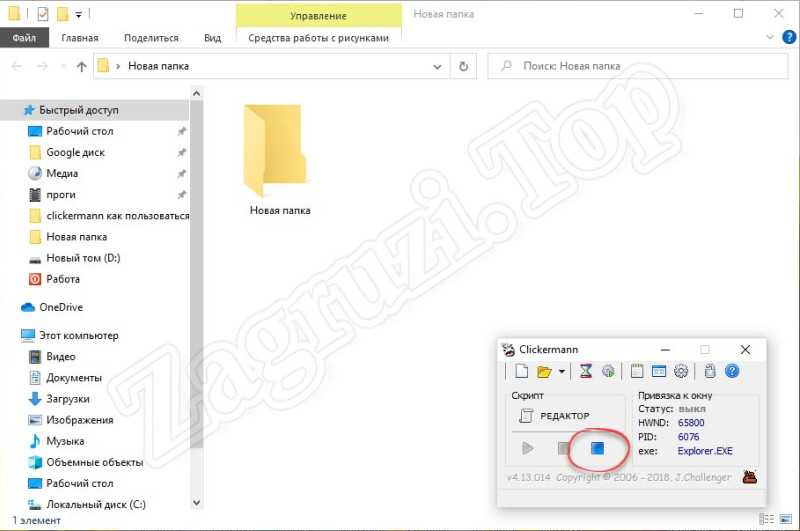Click the hourglass icon in Clickermann toolbar
Screen dimensions: 800x531
585,371
